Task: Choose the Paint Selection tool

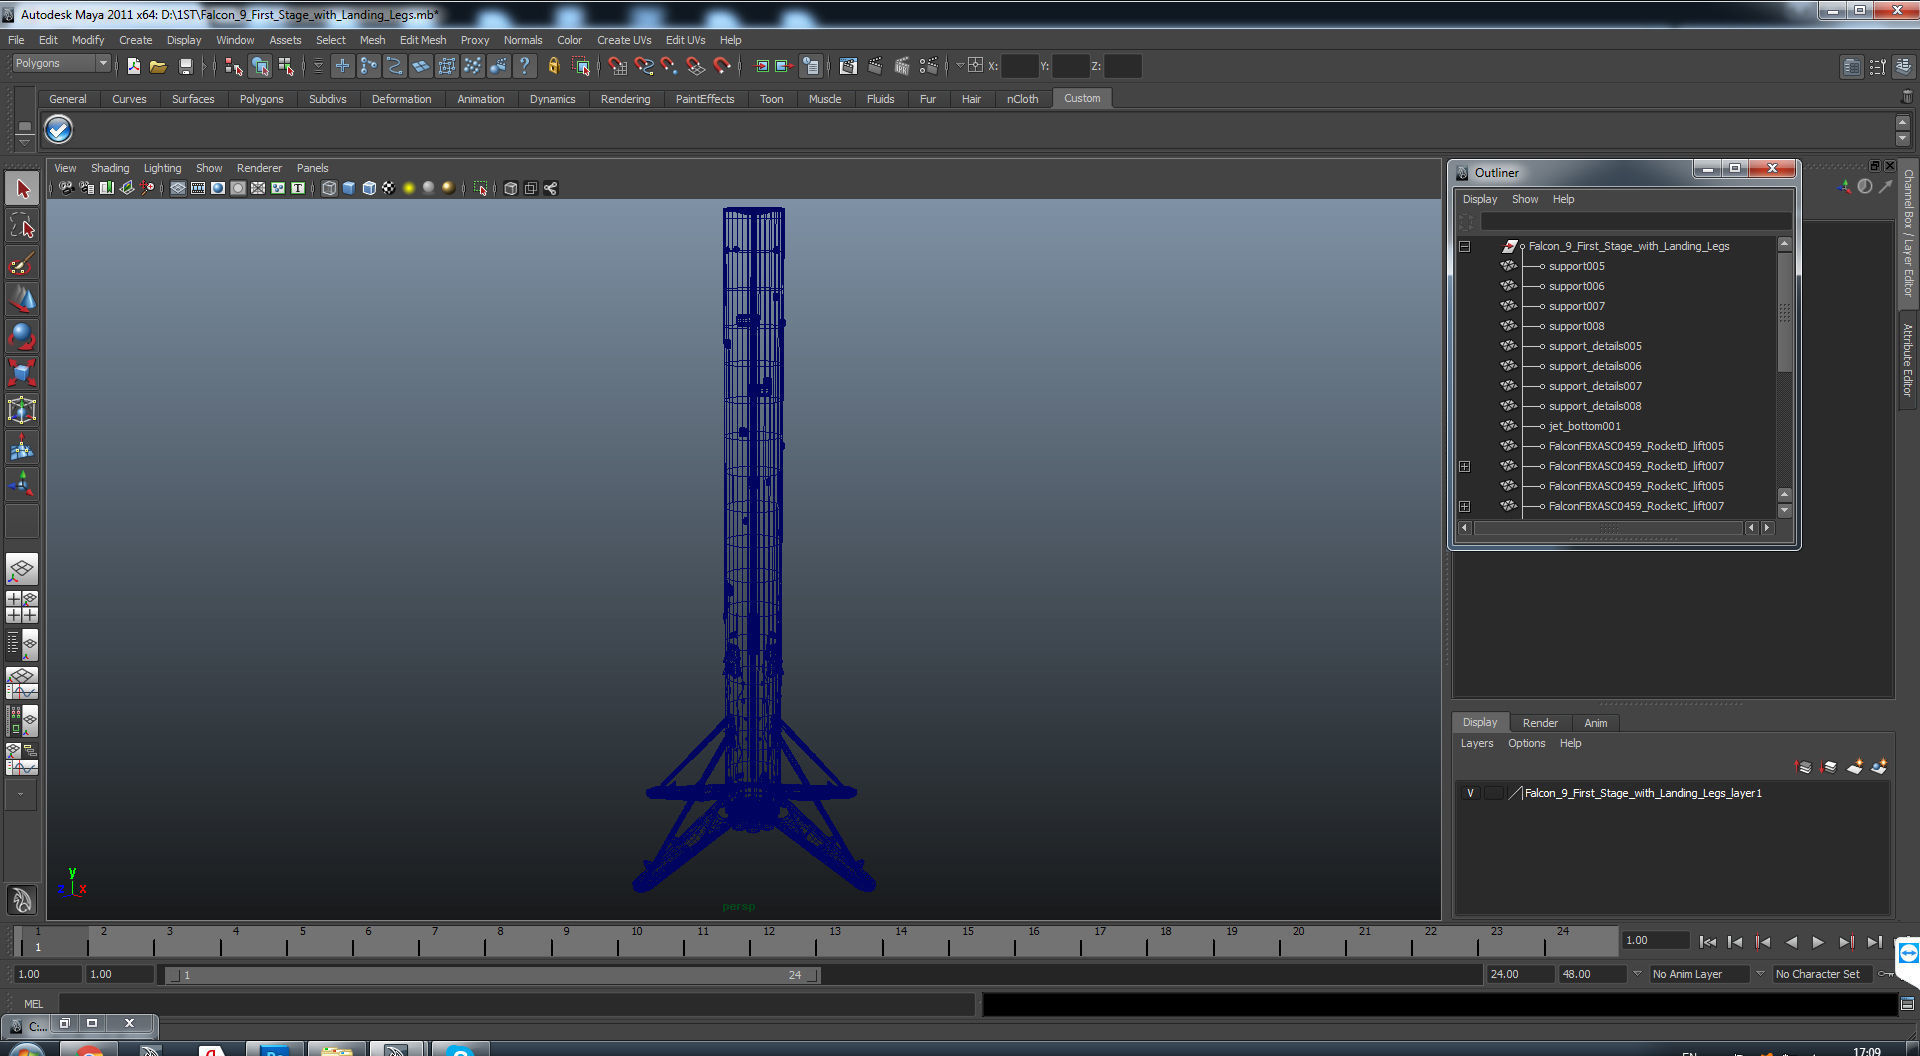Action: pyautogui.click(x=22, y=263)
